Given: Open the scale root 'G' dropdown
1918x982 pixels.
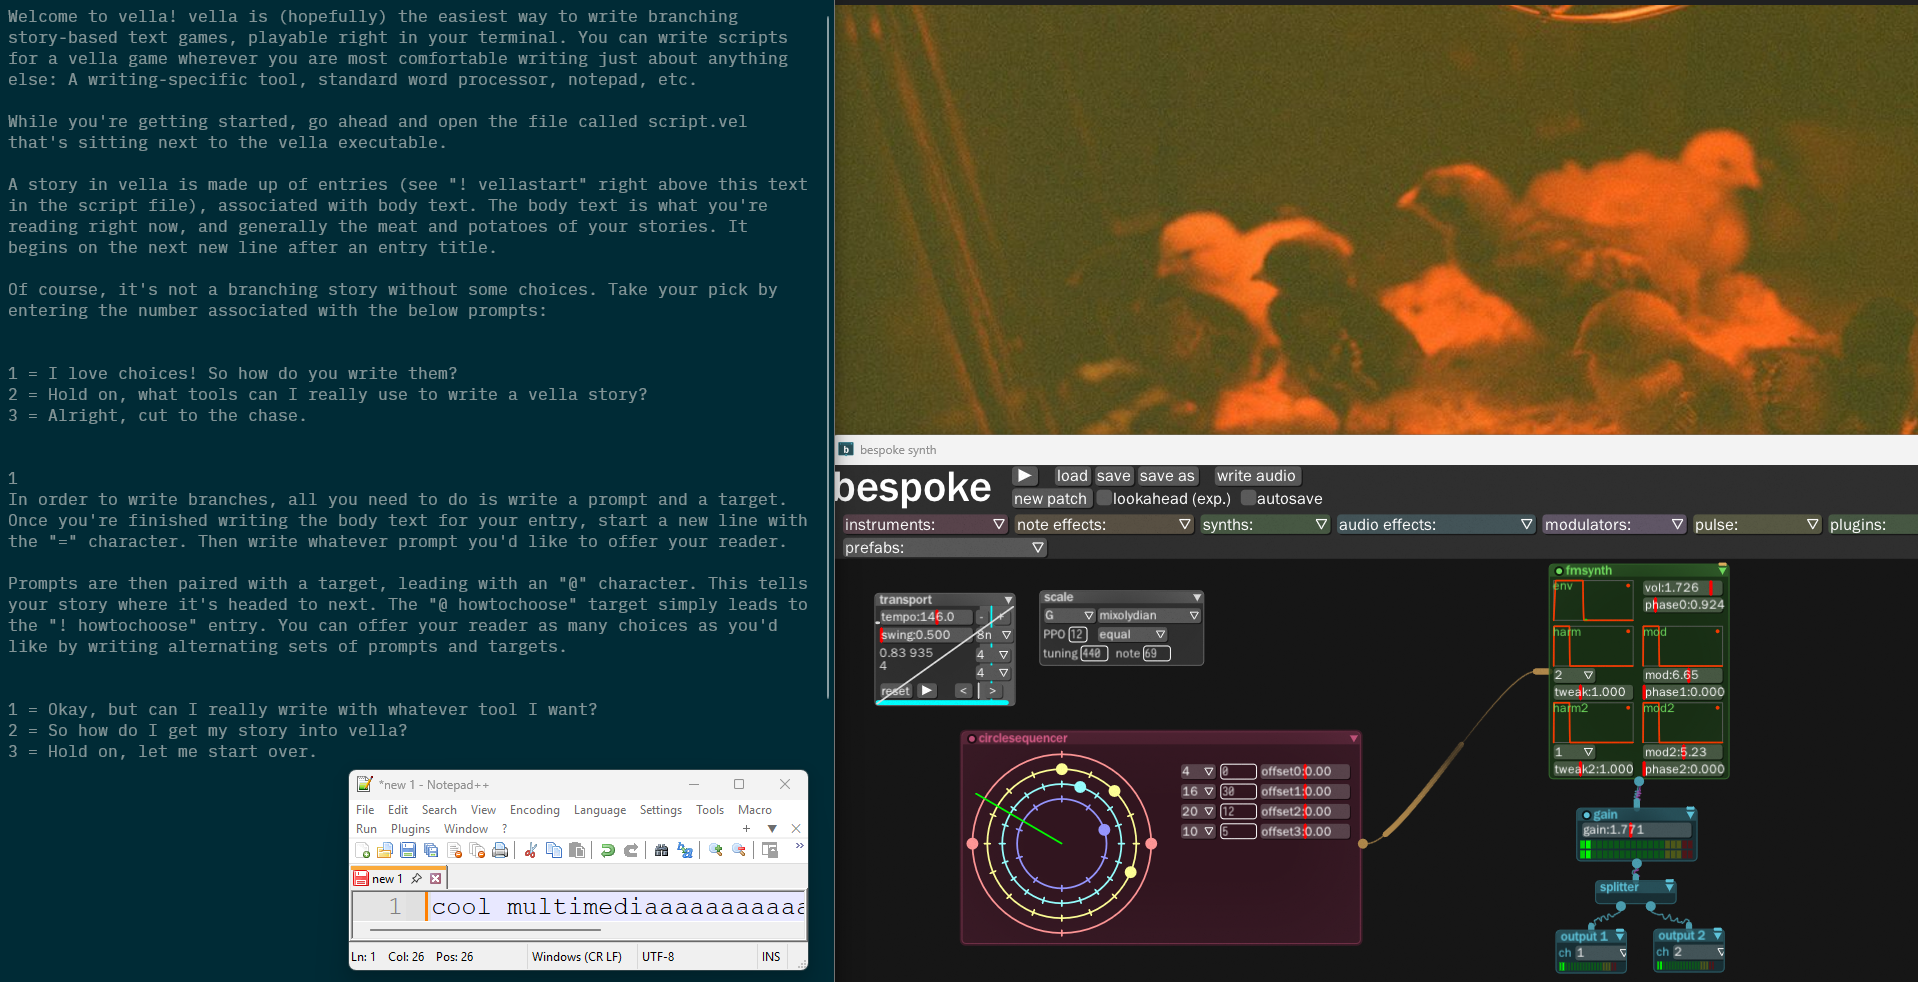Looking at the screenshot, I should (1068, 616).
